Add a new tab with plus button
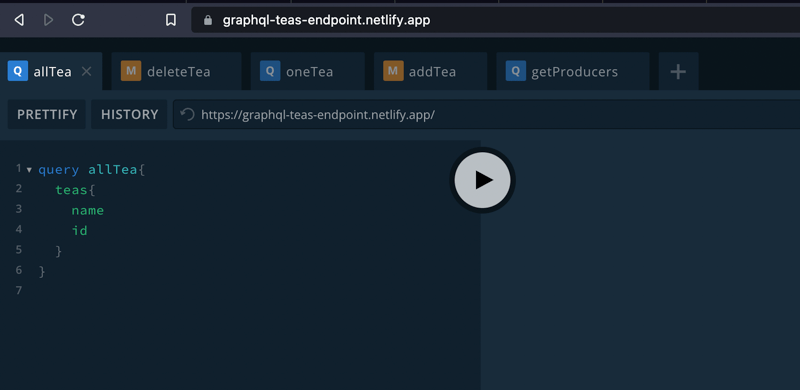Image resolution: width=800 pixels, height=390 pixels. pos(678,72)
